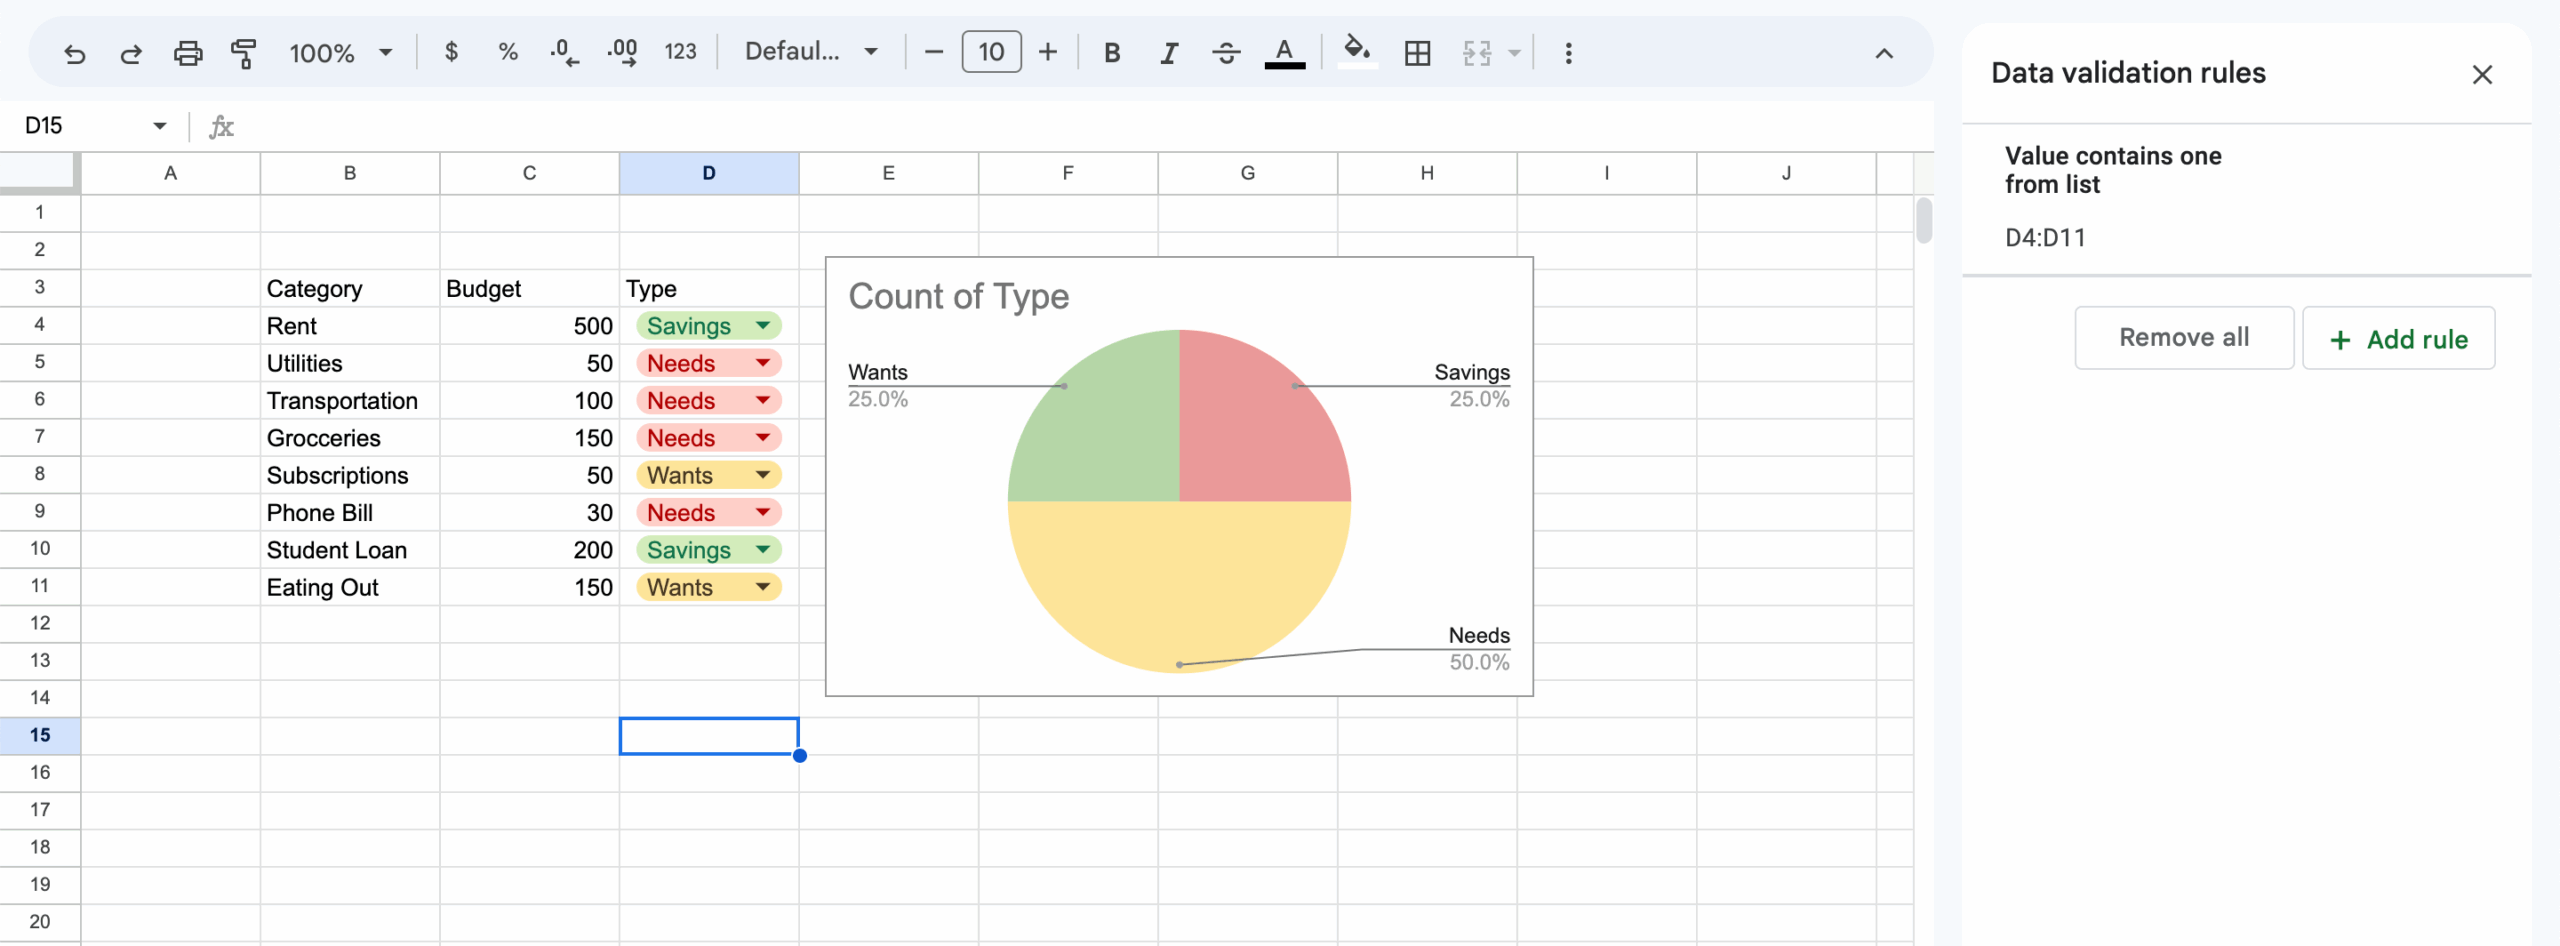Format as percent
Viewport: 2560px width, 946px height.
pyautogui.click(x=508, y=52)
